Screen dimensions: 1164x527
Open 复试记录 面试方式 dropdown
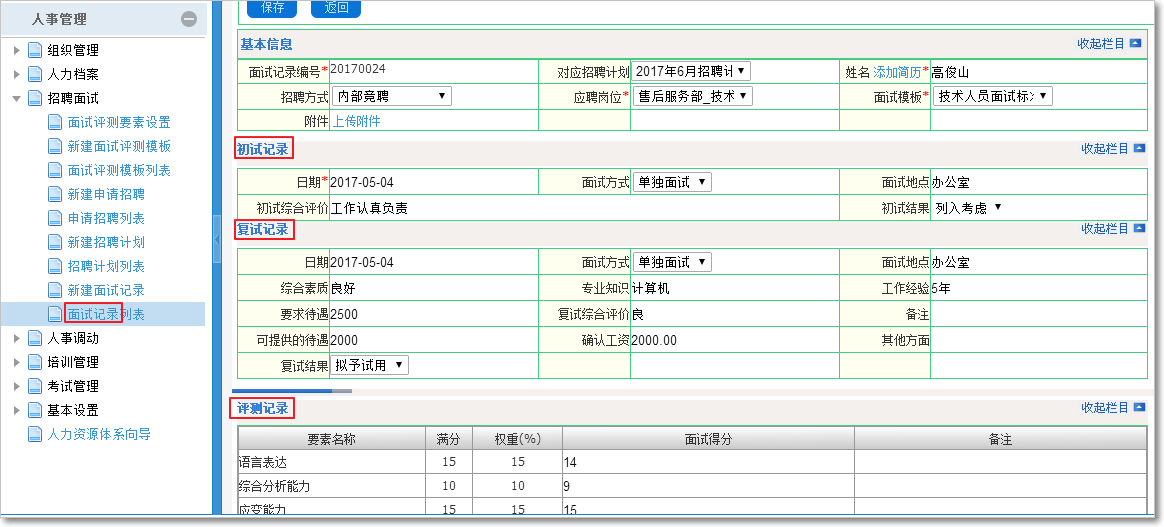click(672, 262)
